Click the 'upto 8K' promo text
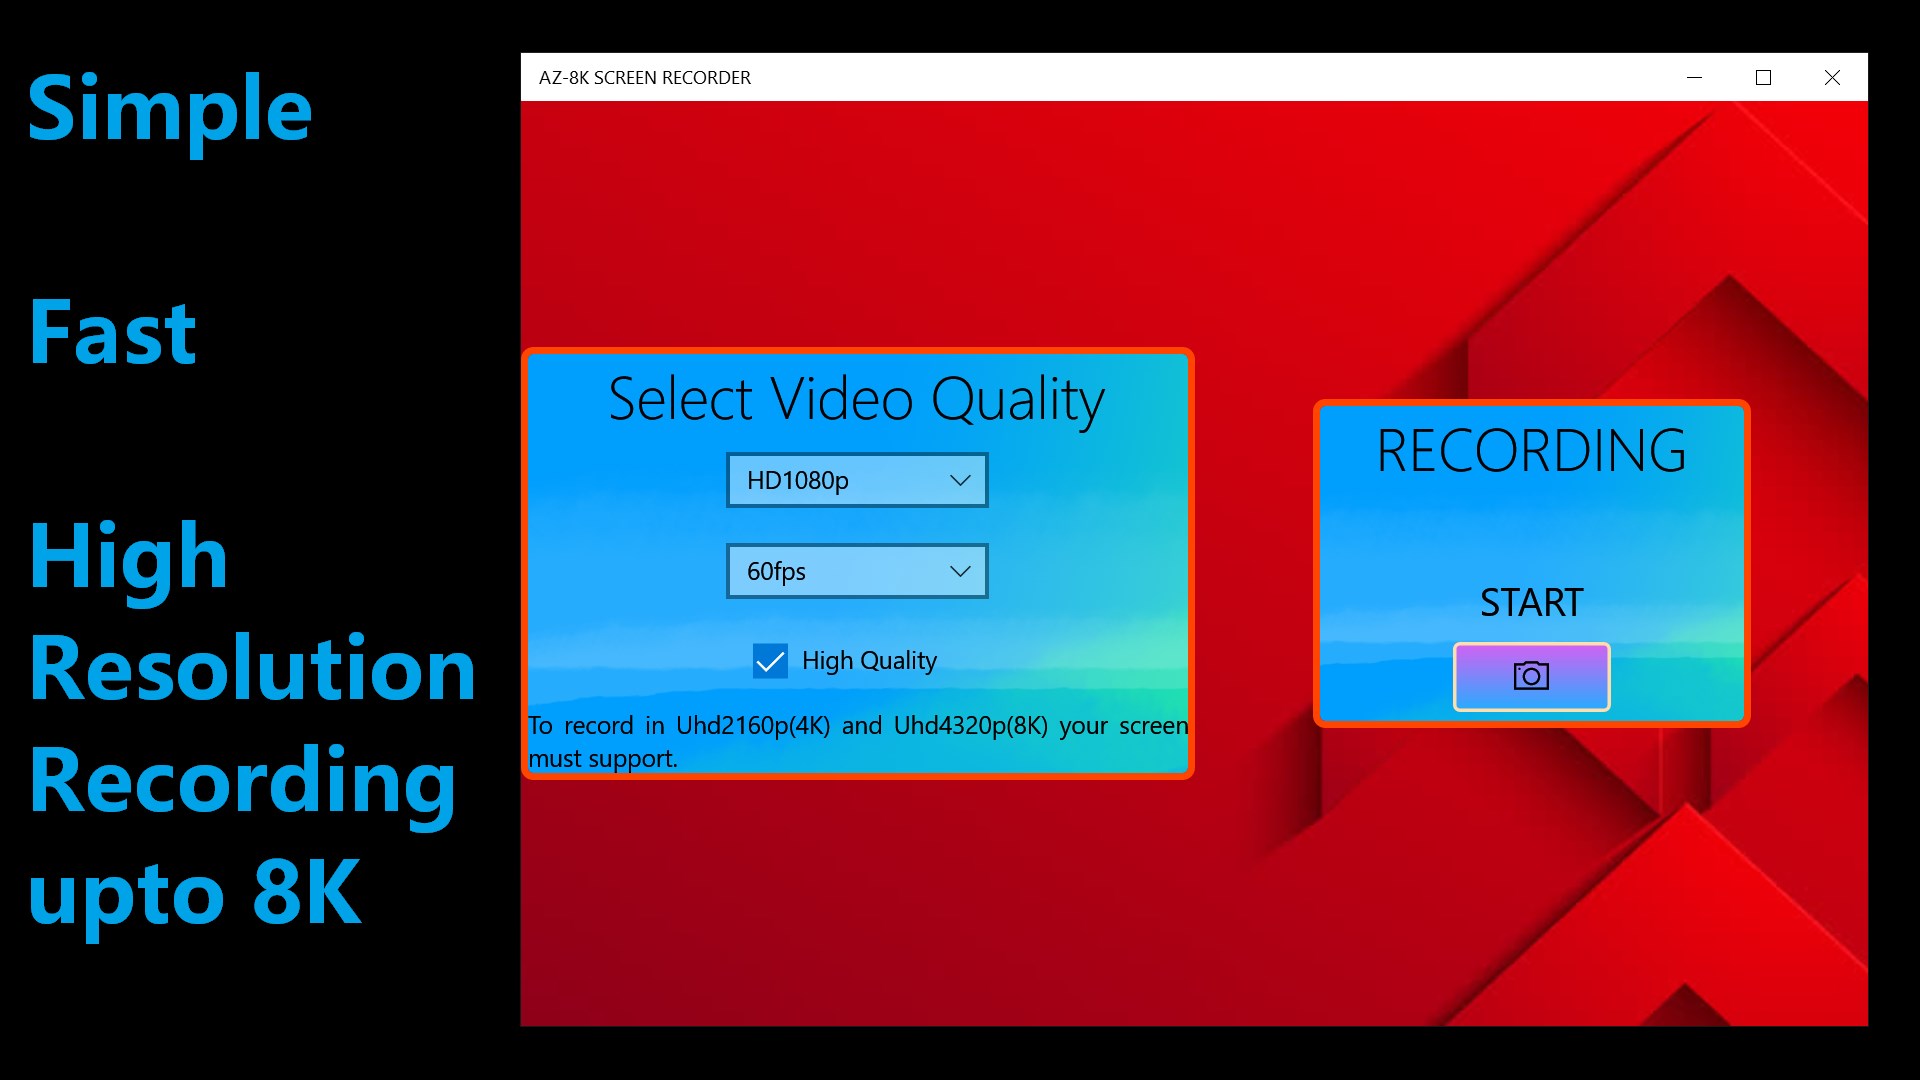1920x1080 pixels. tap(195, 893)
